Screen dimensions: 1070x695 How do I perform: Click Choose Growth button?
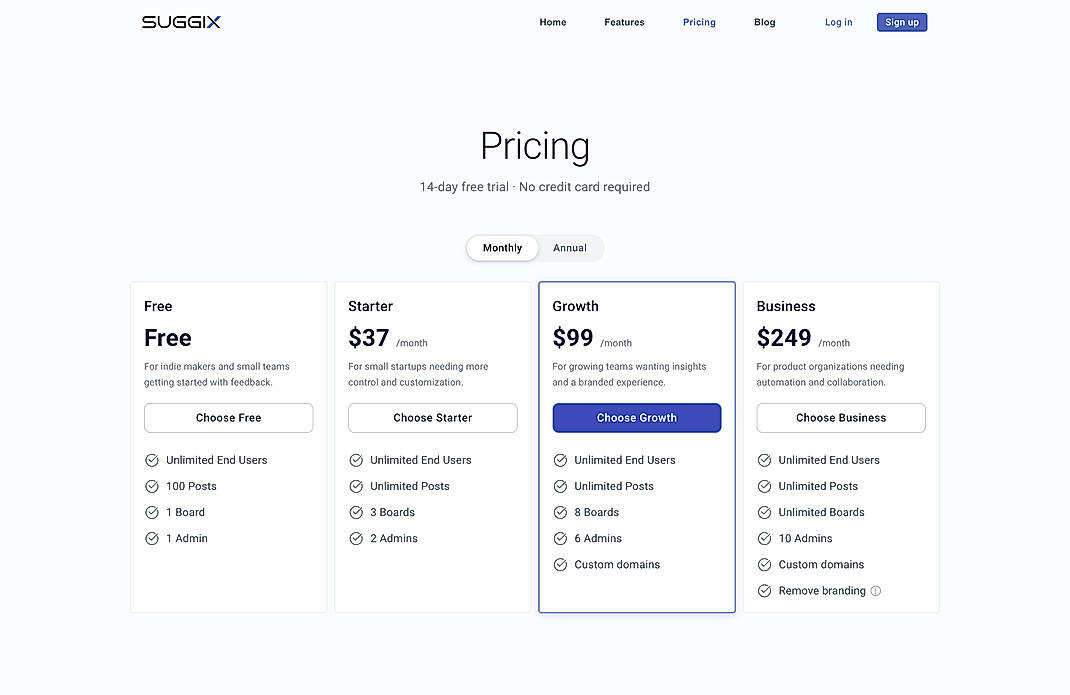pos(637,418)
